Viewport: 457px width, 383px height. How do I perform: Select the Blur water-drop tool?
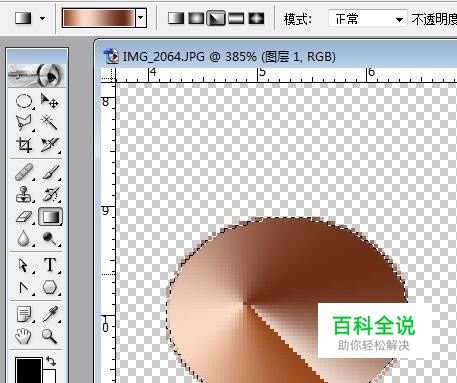click(24, 239)
